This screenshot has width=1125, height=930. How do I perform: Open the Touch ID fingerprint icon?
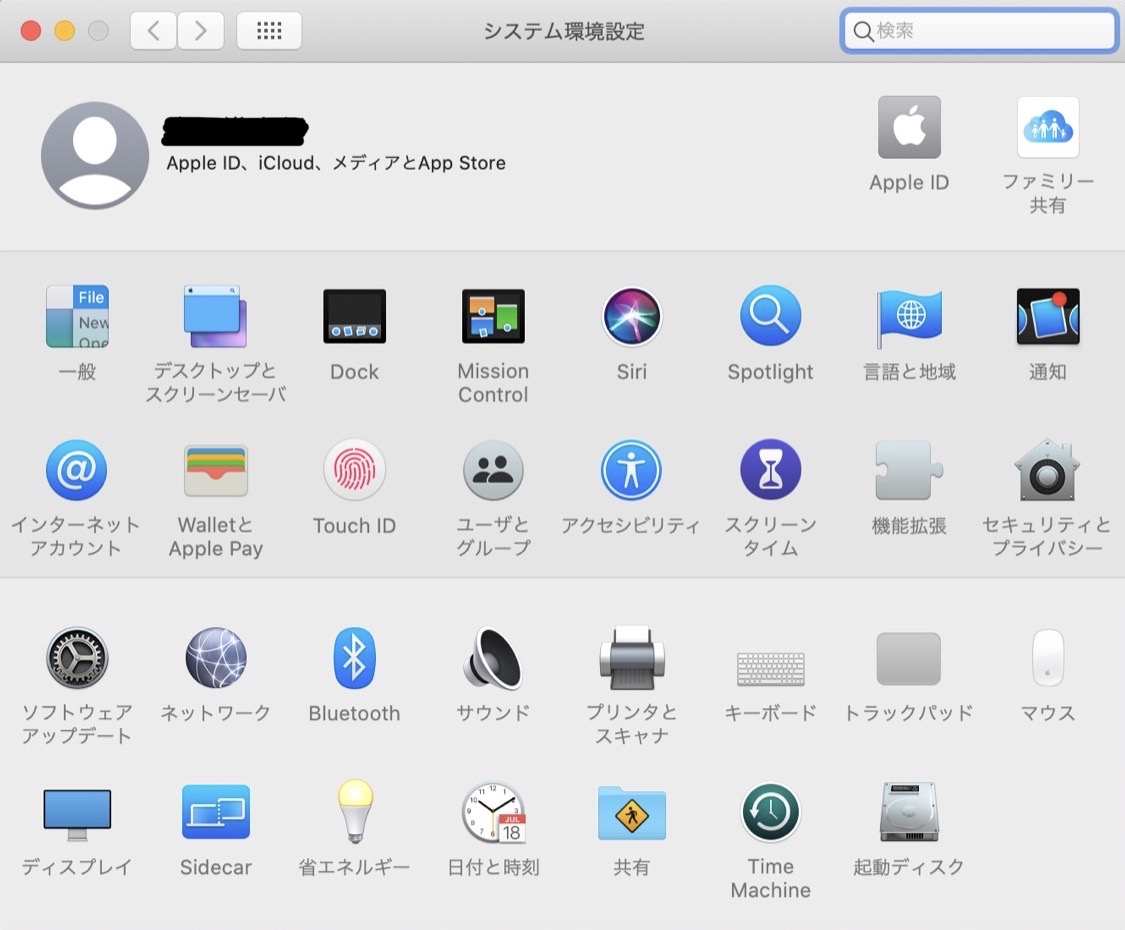coord(354,471)
